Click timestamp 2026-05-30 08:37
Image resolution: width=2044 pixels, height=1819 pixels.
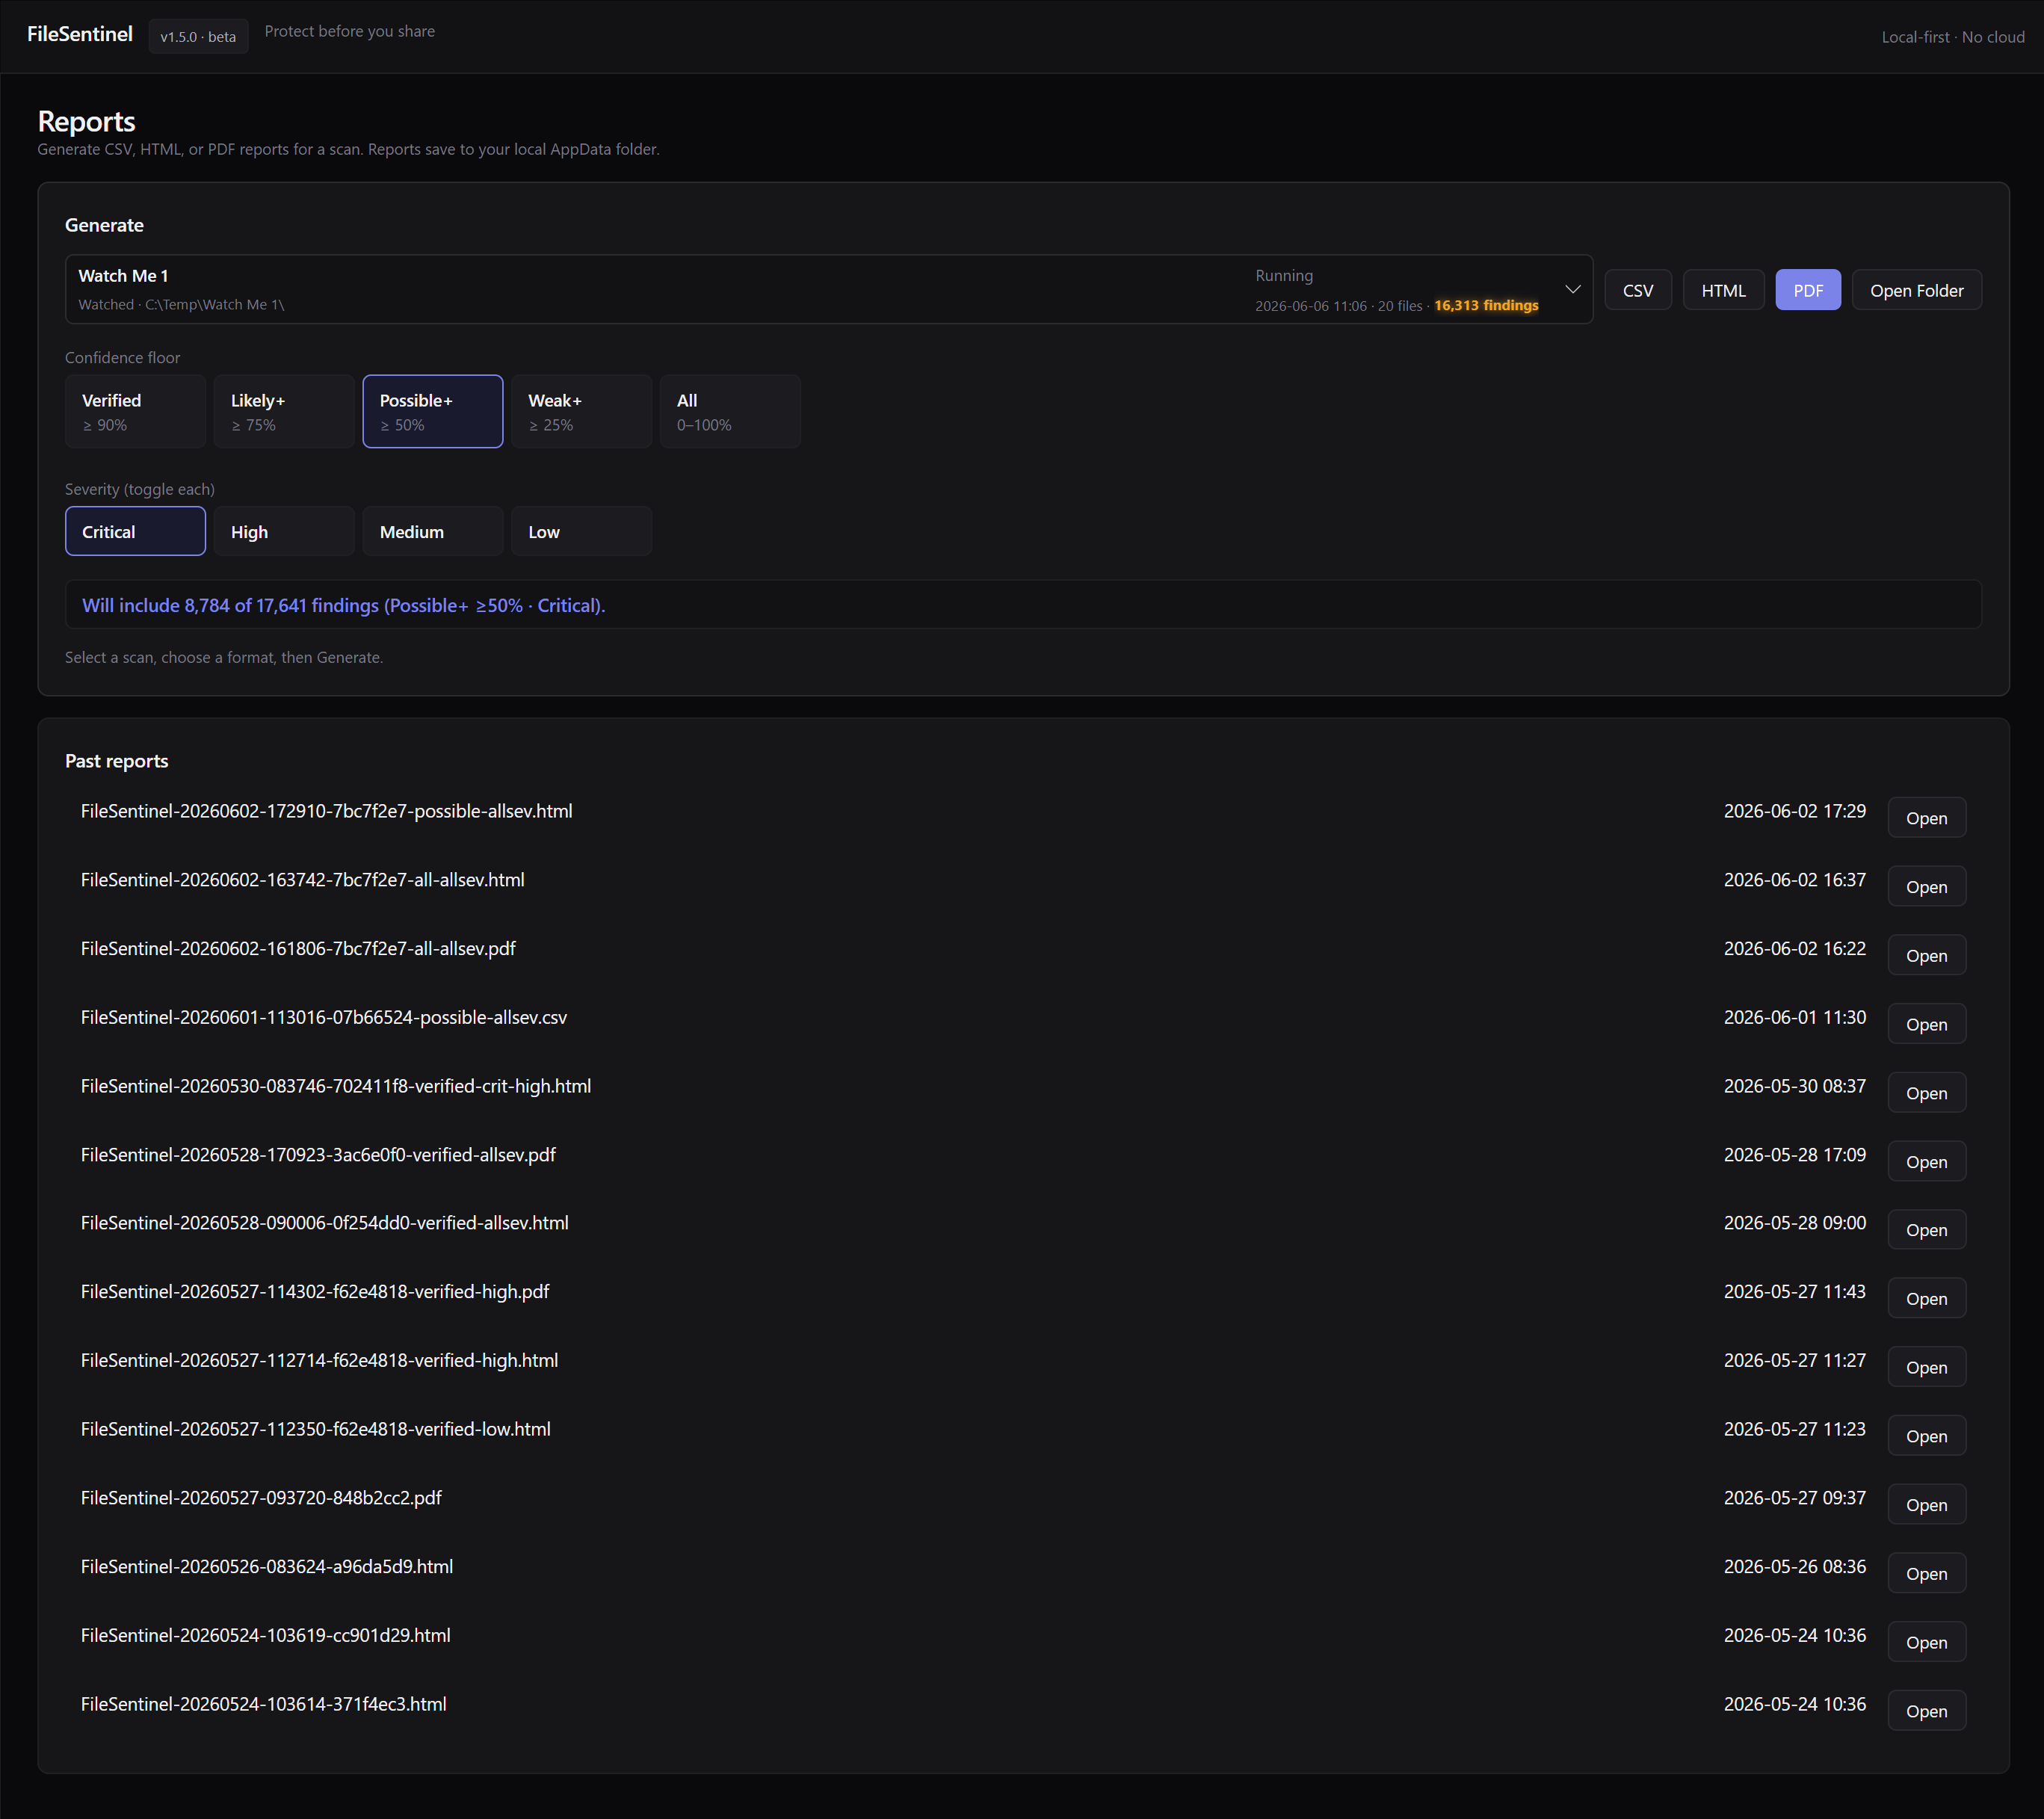pyautogui.click(x=1794, y=1086)
